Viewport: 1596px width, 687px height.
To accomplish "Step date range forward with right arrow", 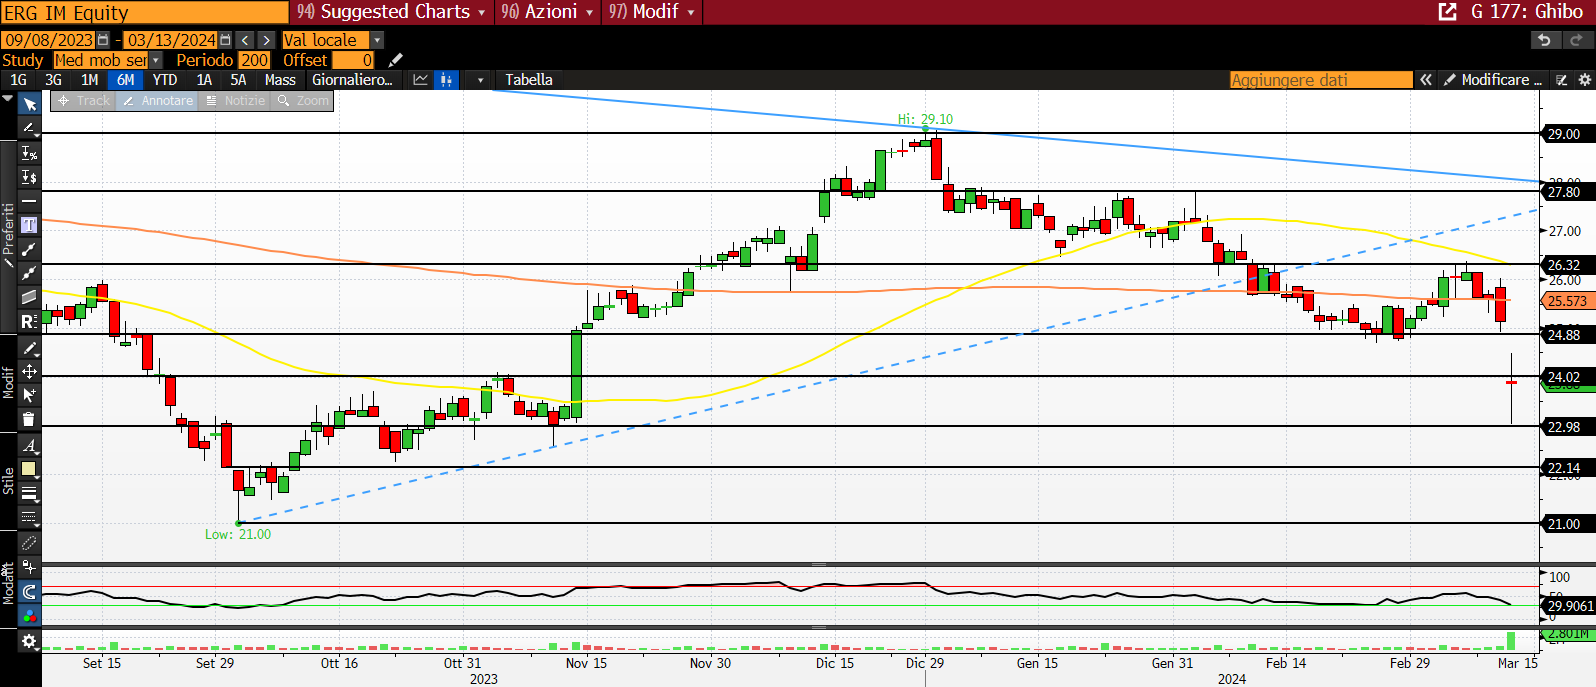I will click(266, 40).
